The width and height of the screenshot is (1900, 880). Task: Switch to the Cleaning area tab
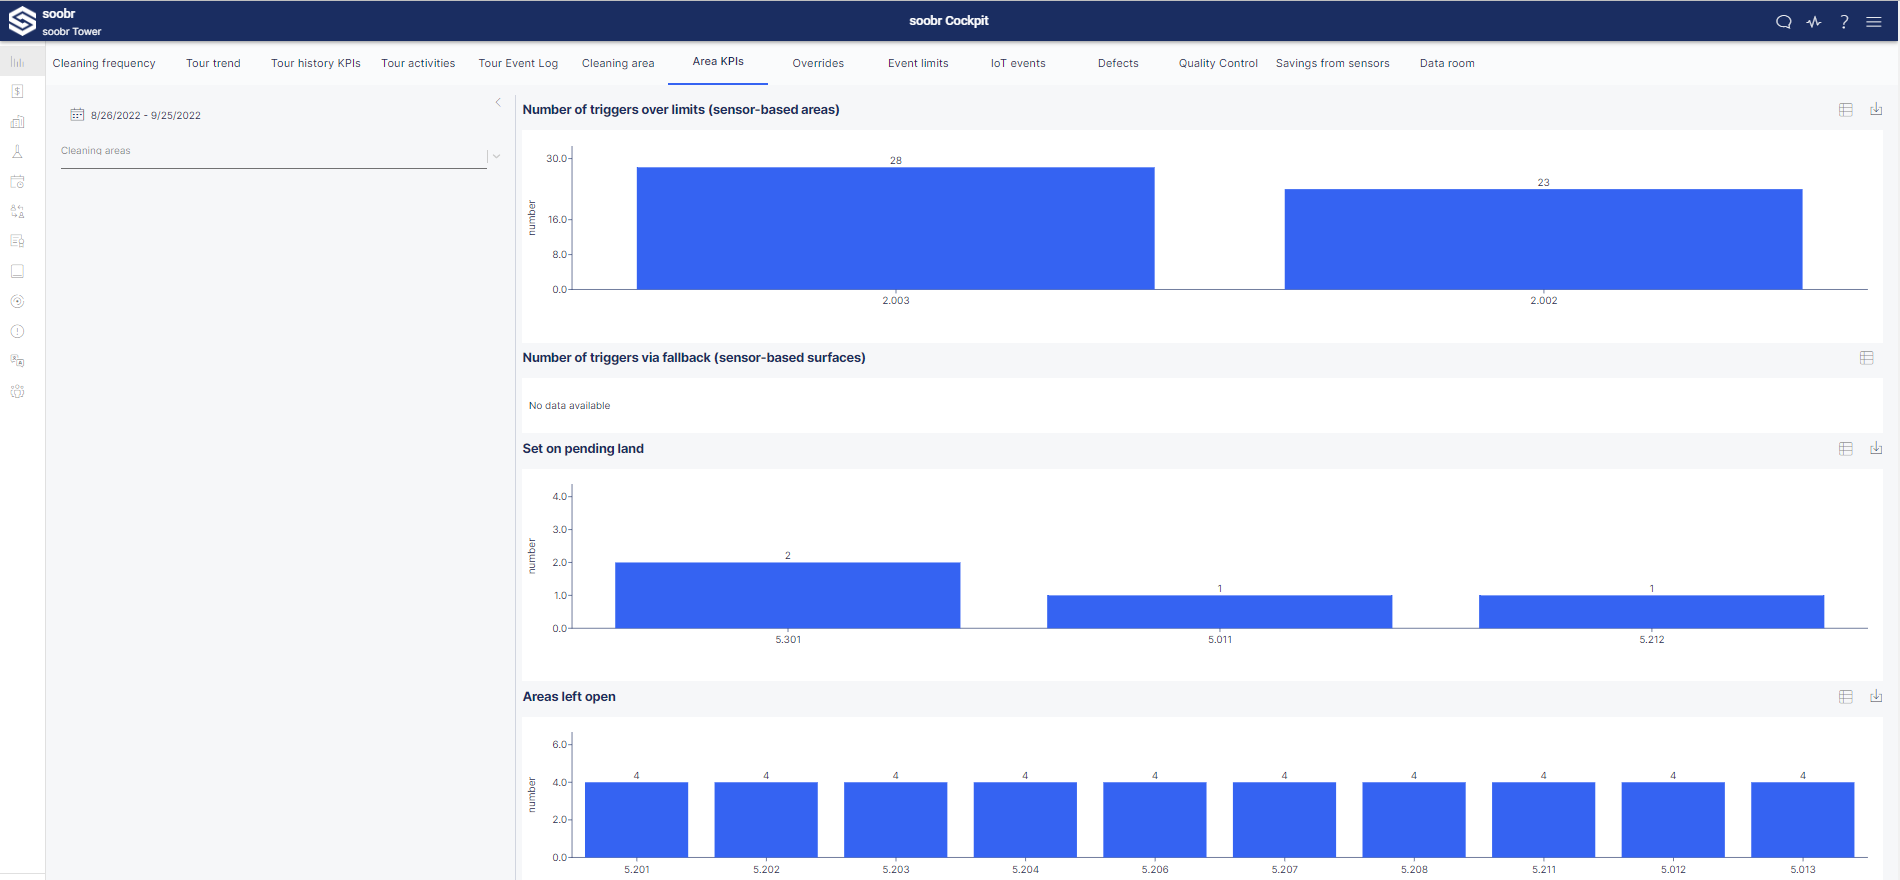pyautogui.click(x=618, y=63)
